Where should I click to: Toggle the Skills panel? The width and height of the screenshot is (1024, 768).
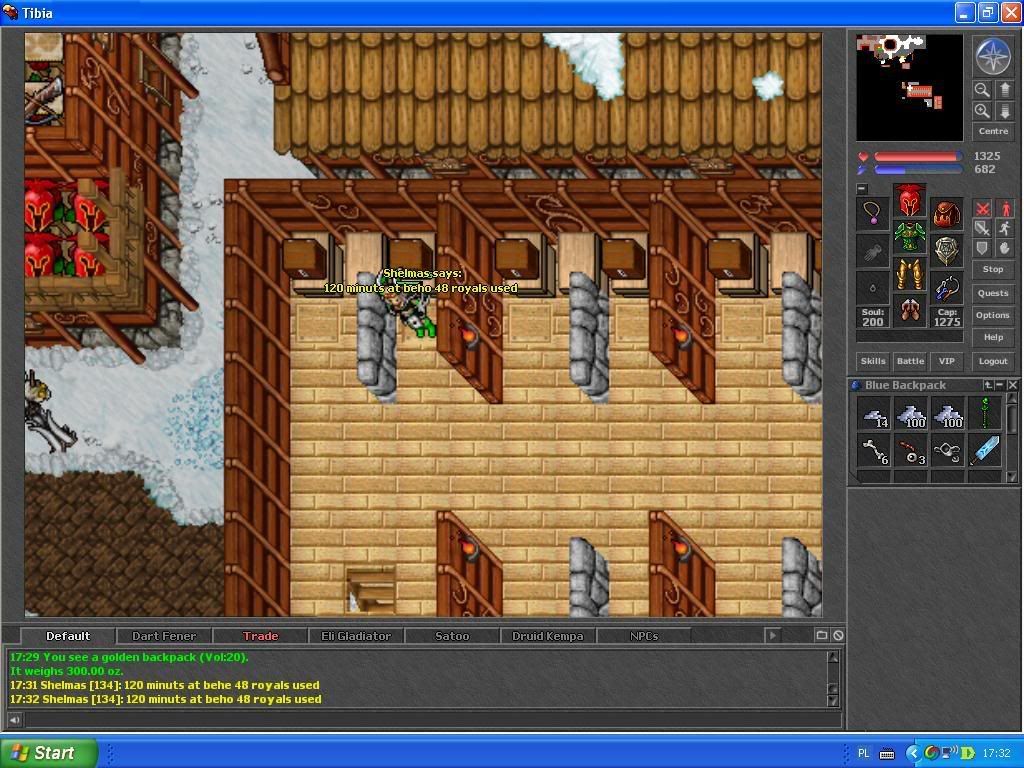(872, 361)
